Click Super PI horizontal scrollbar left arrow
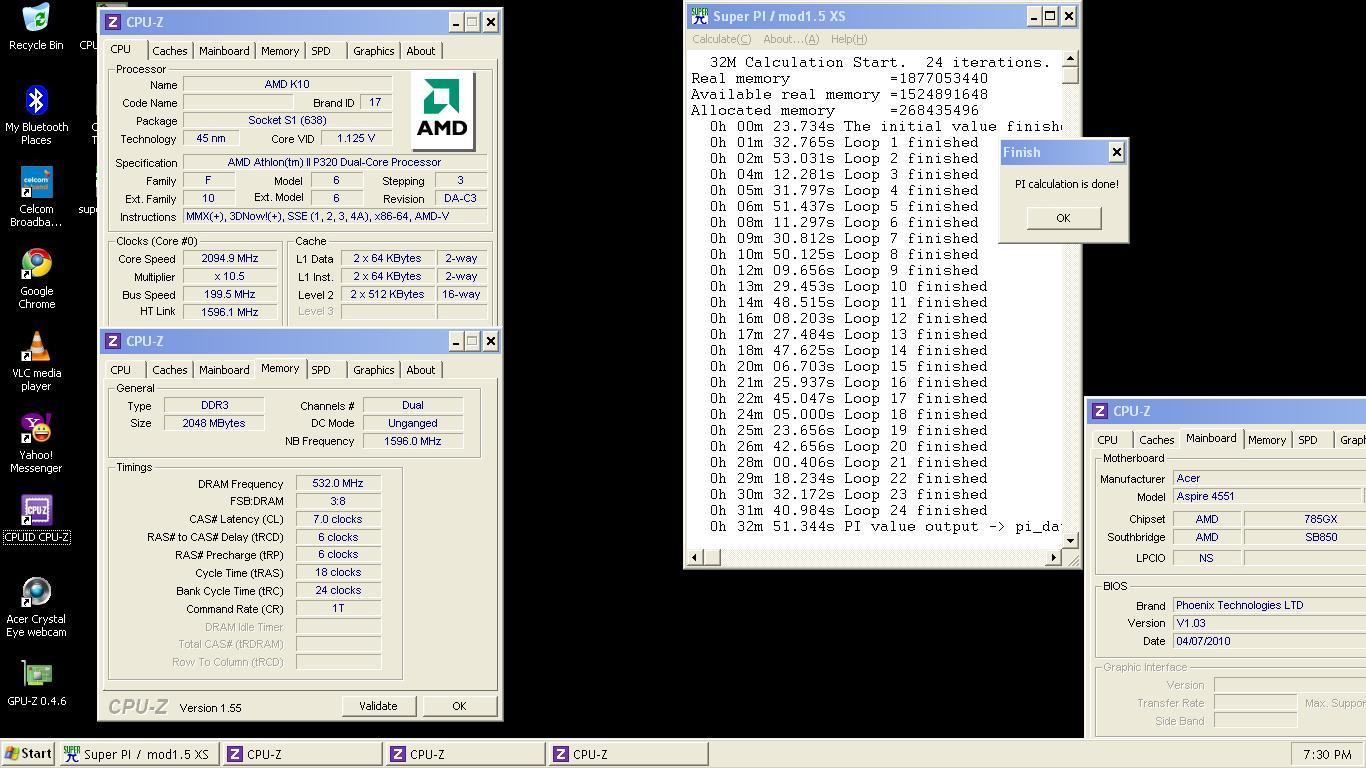1366x768 pixels. (x=696, y=557)
